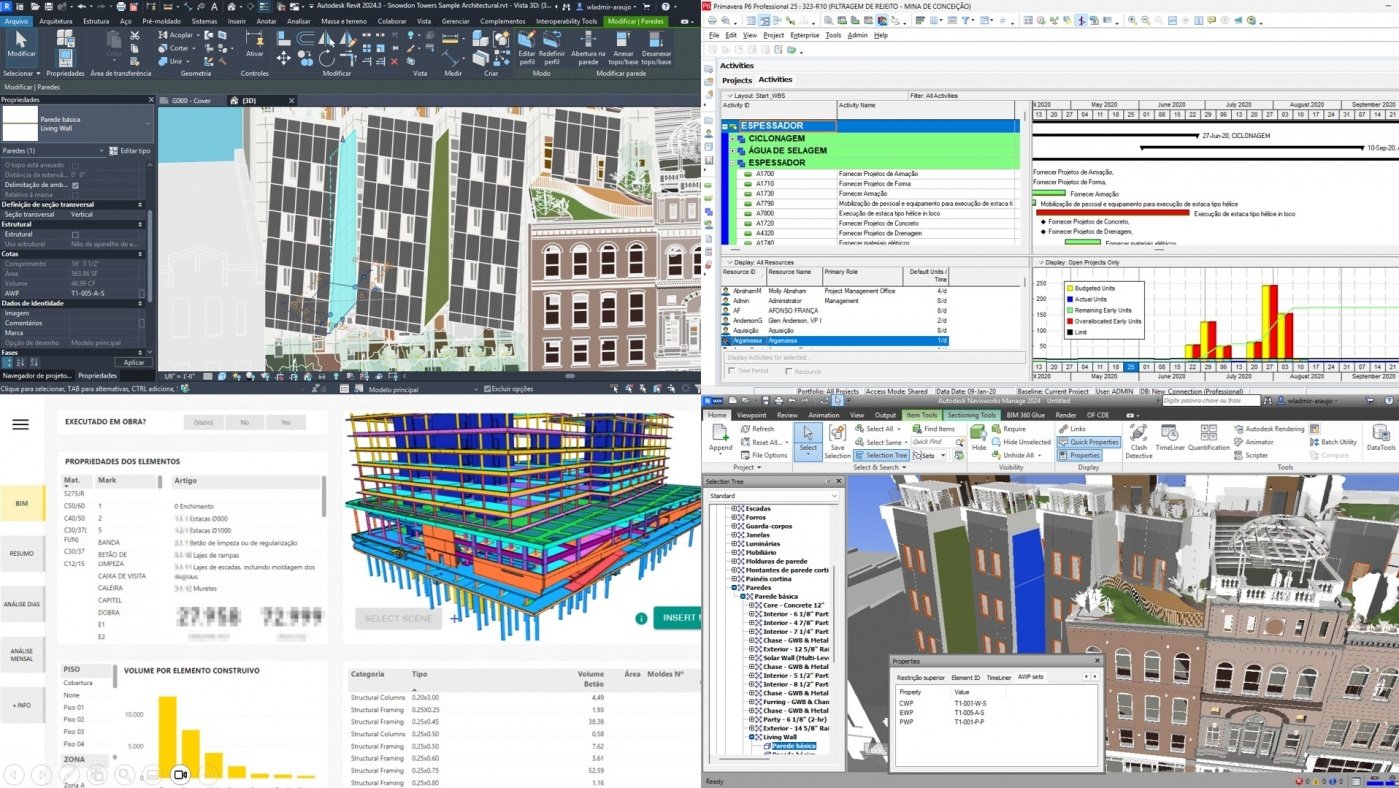Screen dimensions: 1399x788
Task: Switch to the G000 - Cover view tab
Action: tap(190, 101)
